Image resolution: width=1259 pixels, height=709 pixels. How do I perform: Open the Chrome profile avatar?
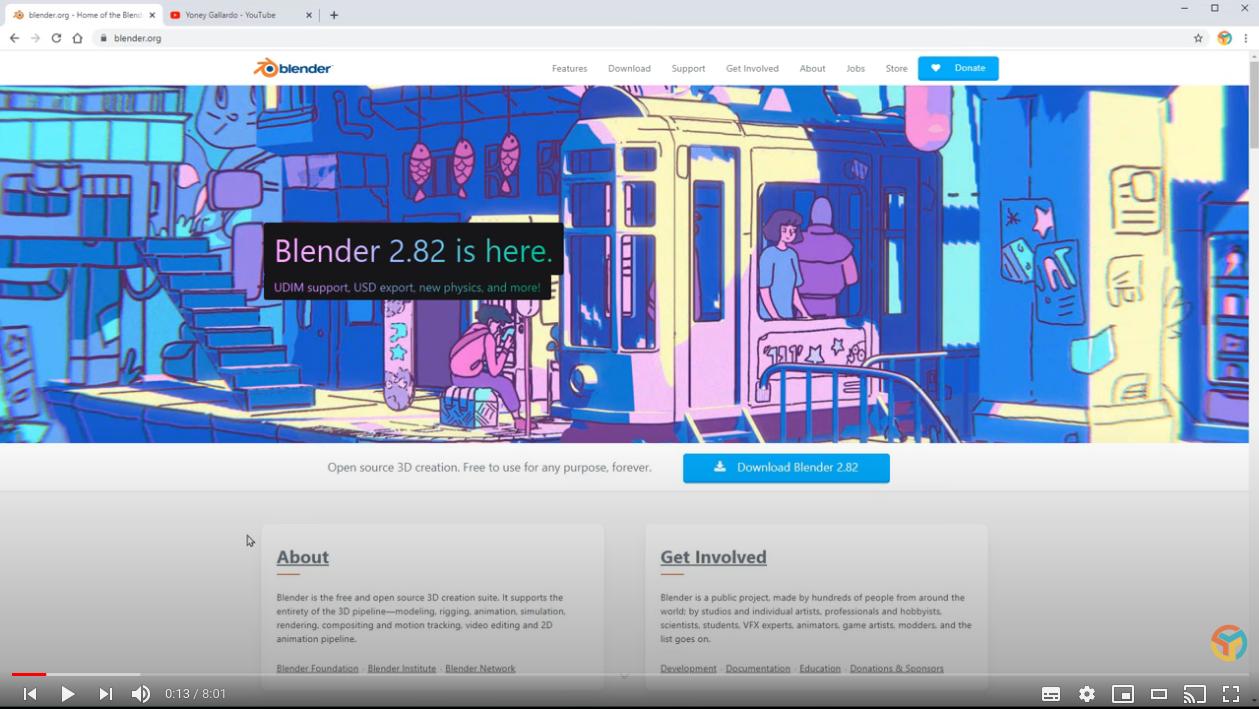click(x=1224, y=38)
